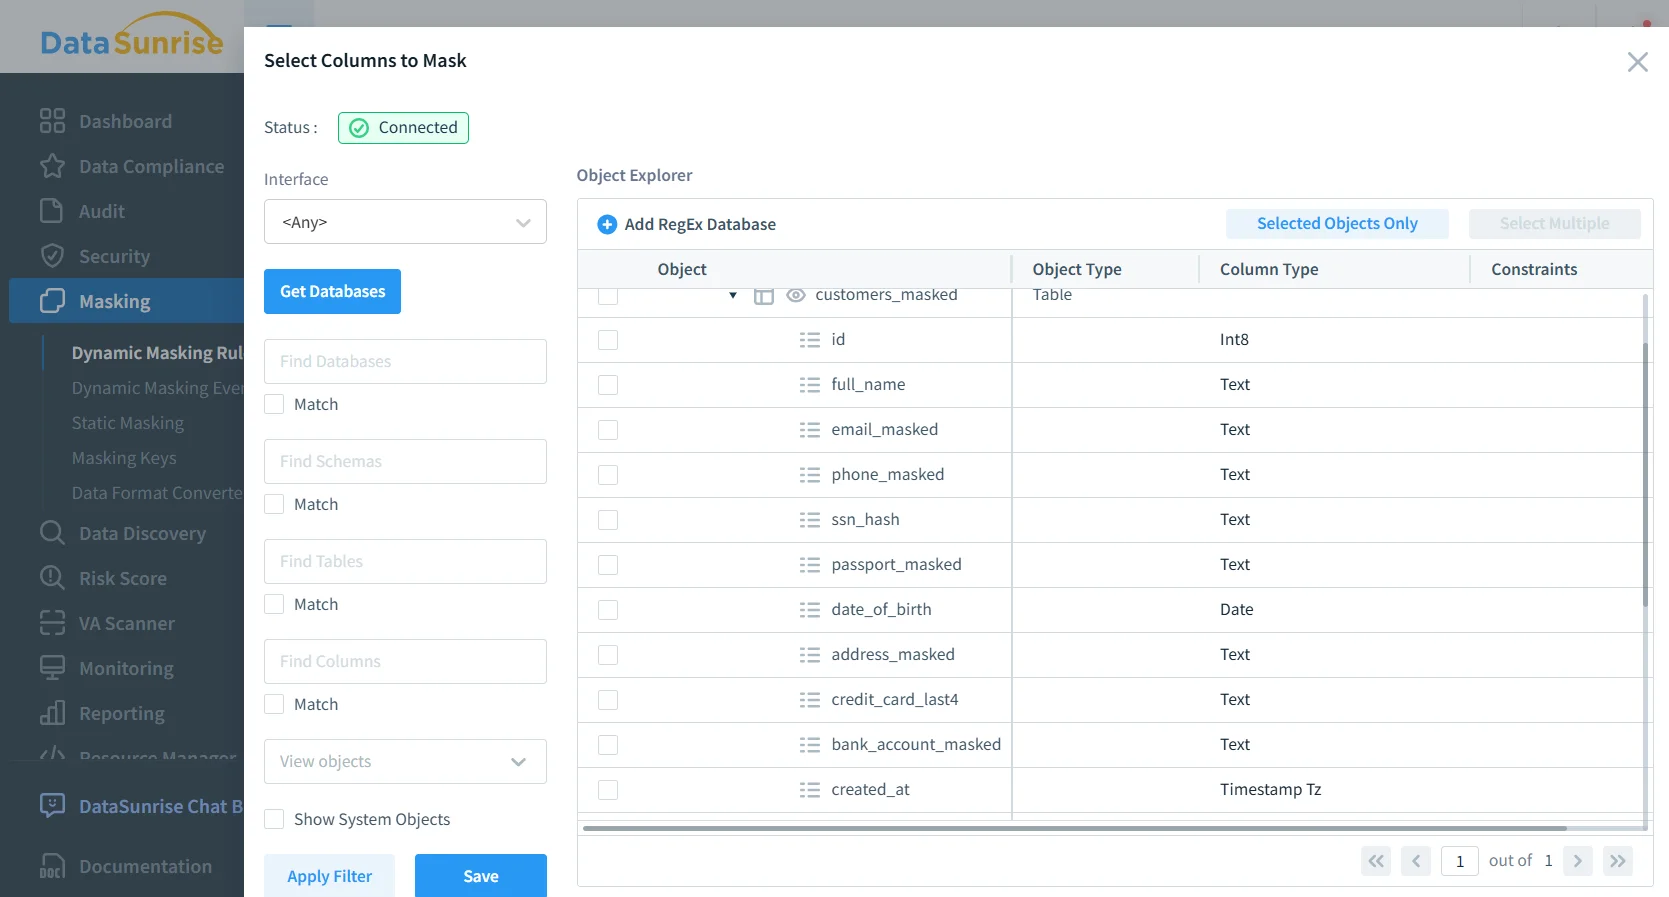This screenshot has height=897, width=1669.
Task: Click the eye icon beside customers_masked
Action: (796, 296)
